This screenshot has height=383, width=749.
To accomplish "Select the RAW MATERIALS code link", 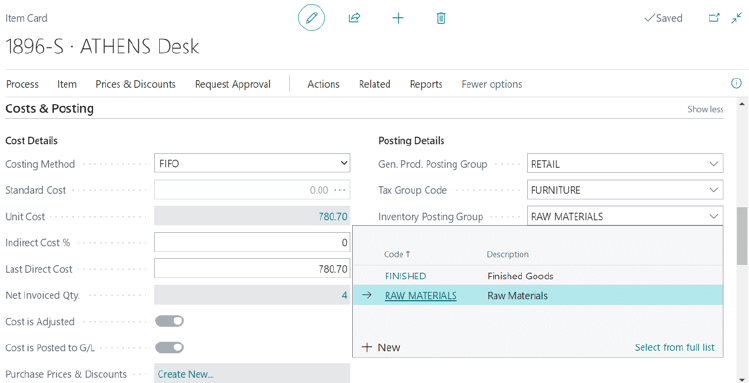I will (421, 296).
